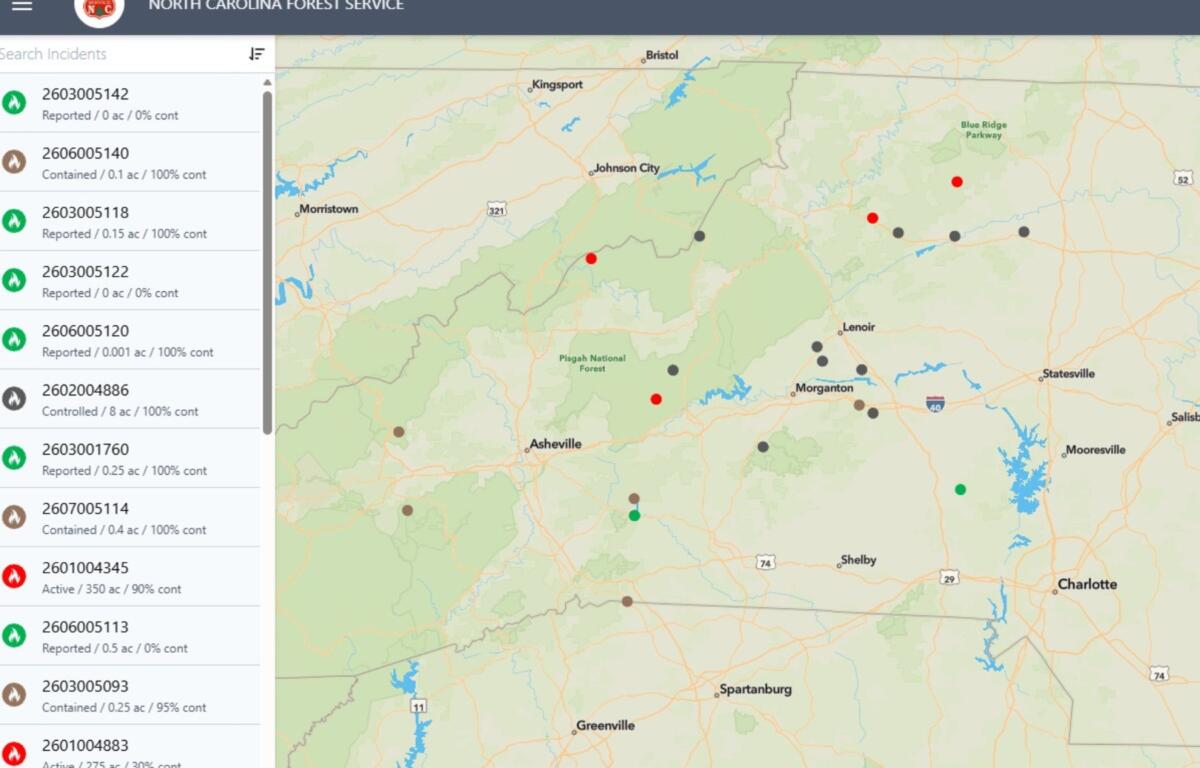The image size is (1200, 768).
Task: Click green incident marker west of Mooresville
Action: point(960,489)
